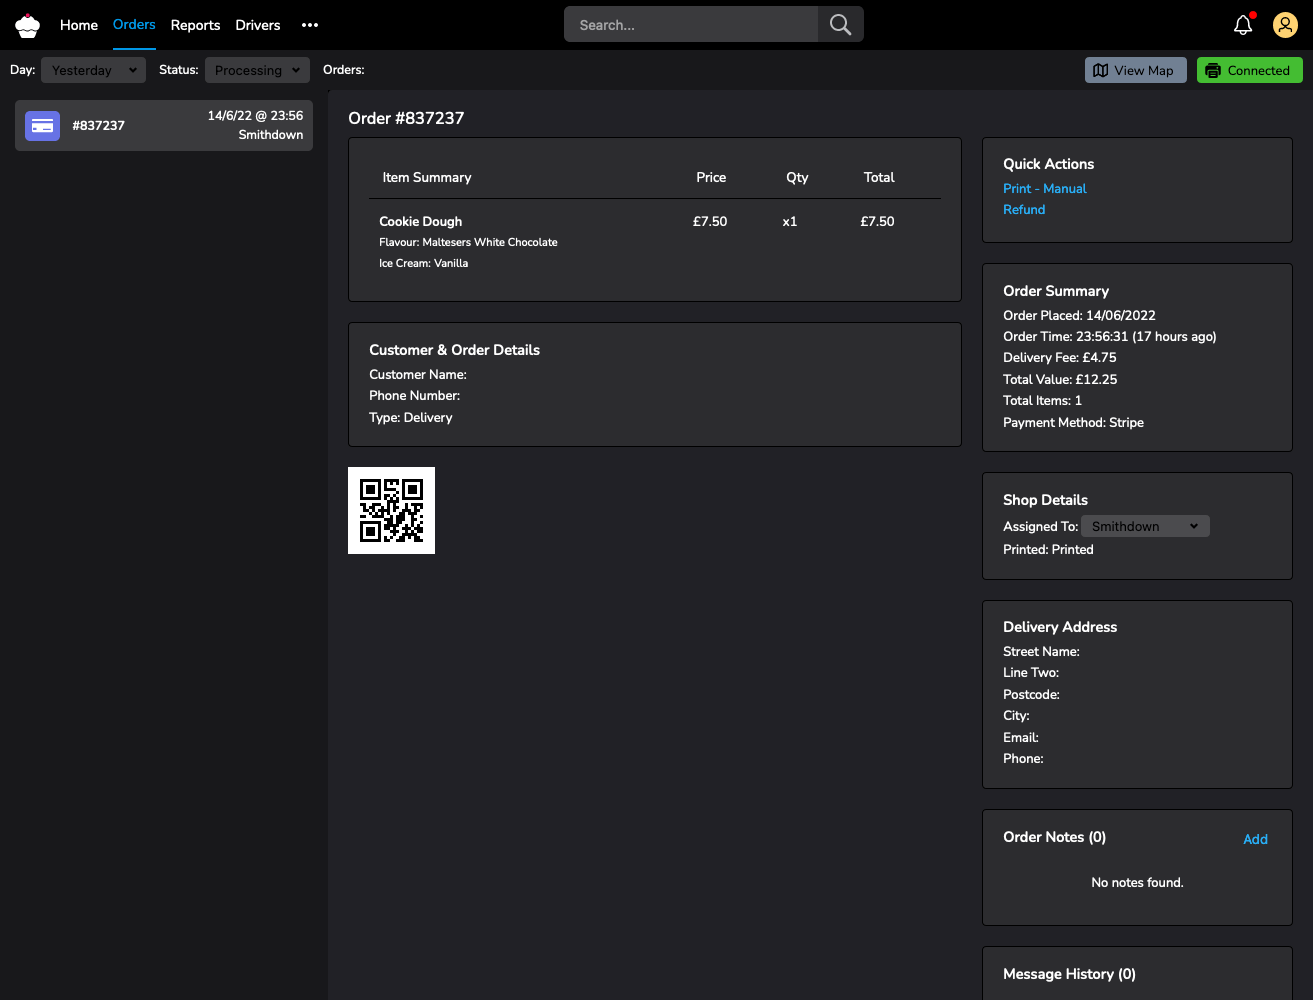Click the card payment icon on order #837237
Image resolution: width=1313 pixels, height=1000 pixels.
pos(42,126)
